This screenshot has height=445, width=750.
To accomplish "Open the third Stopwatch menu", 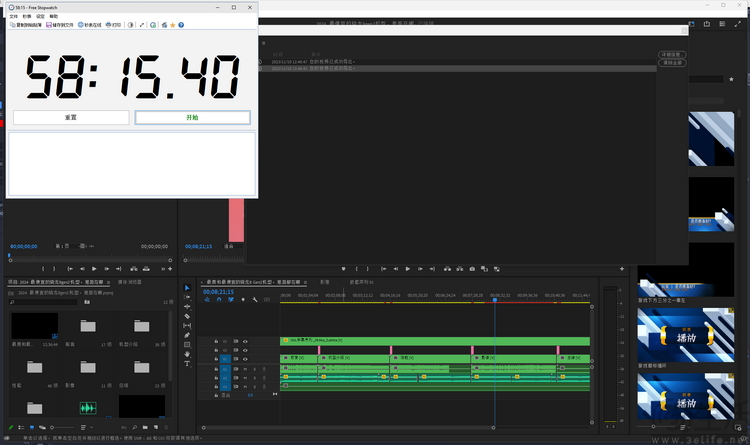I will (x=40, y=16).
